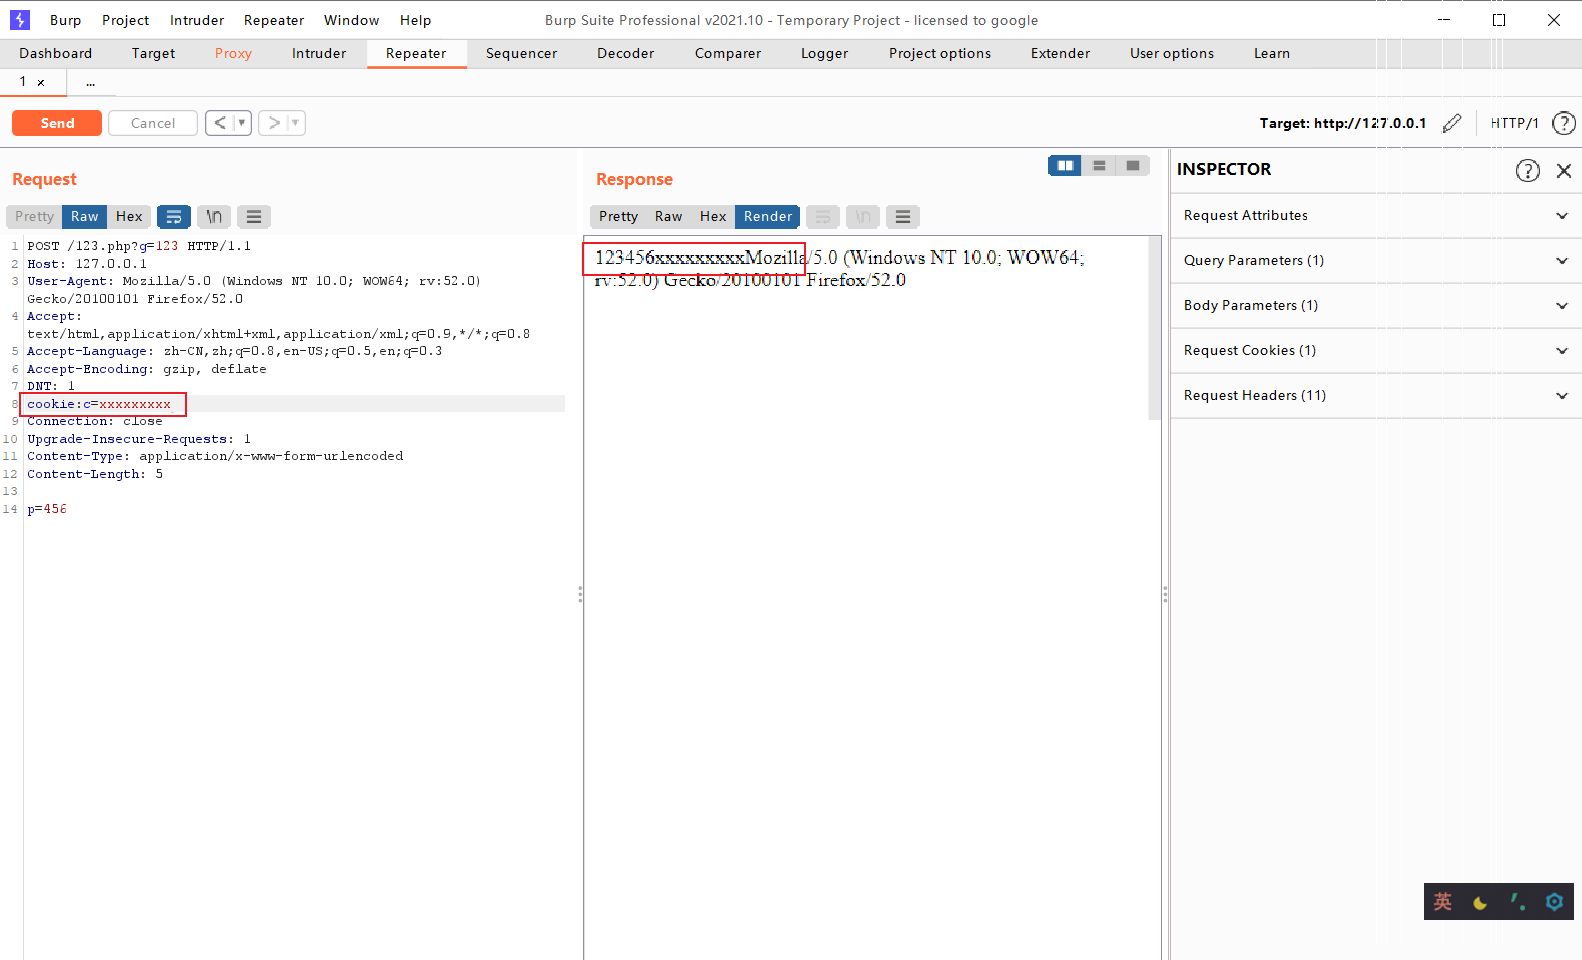The height and width of the screenshot is (960, 1582).
Task: Expand Request Headers (11) section
Action: [1376, 395]
